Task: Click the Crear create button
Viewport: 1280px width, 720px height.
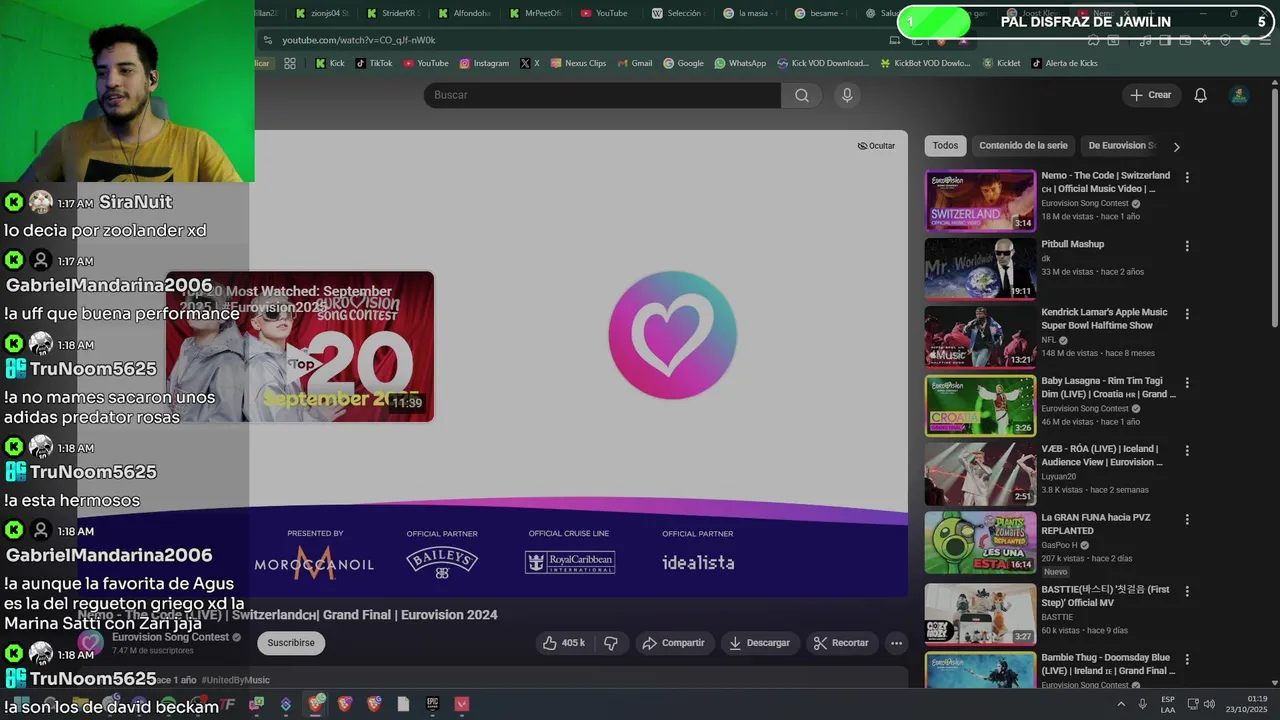Action: [1151, 95]
